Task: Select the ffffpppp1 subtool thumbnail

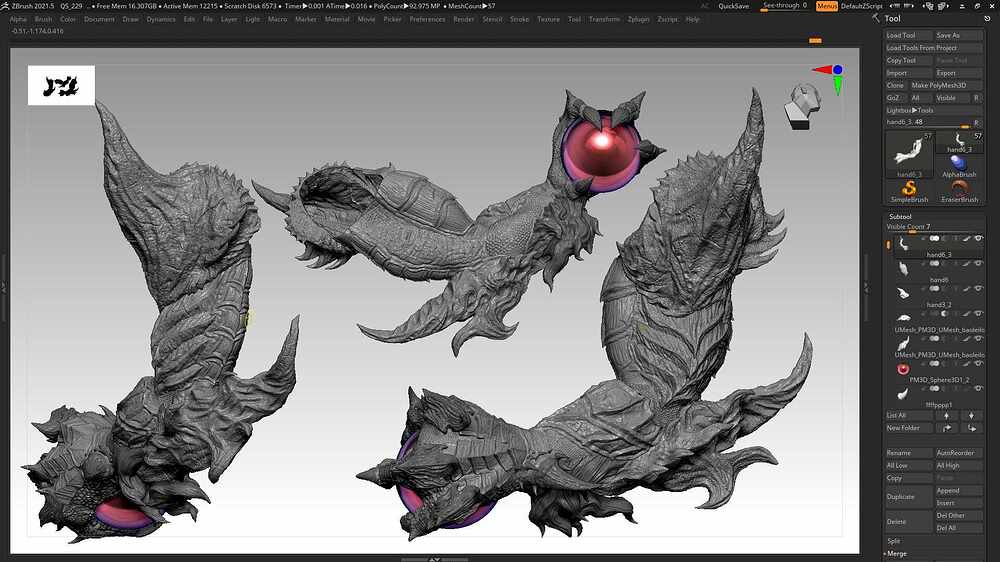Action: [x=902, y=394]
